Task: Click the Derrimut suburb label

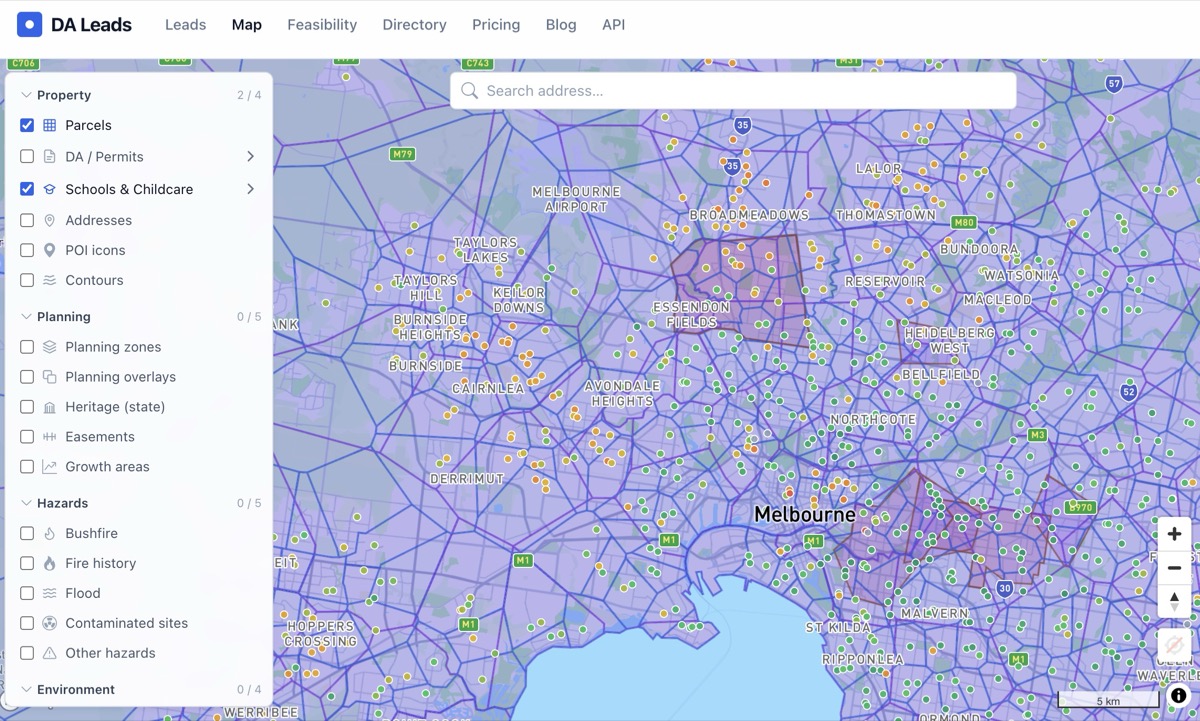Action: [467, 480]
